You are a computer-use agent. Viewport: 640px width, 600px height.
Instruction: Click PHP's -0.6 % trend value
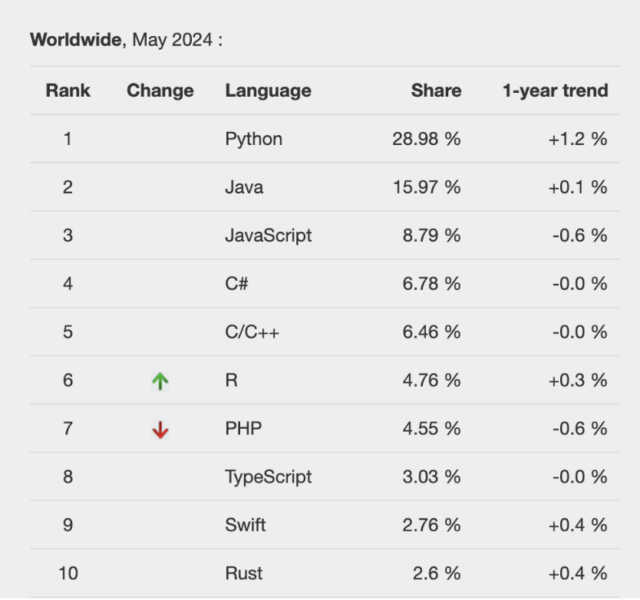(x=579, y=428)
